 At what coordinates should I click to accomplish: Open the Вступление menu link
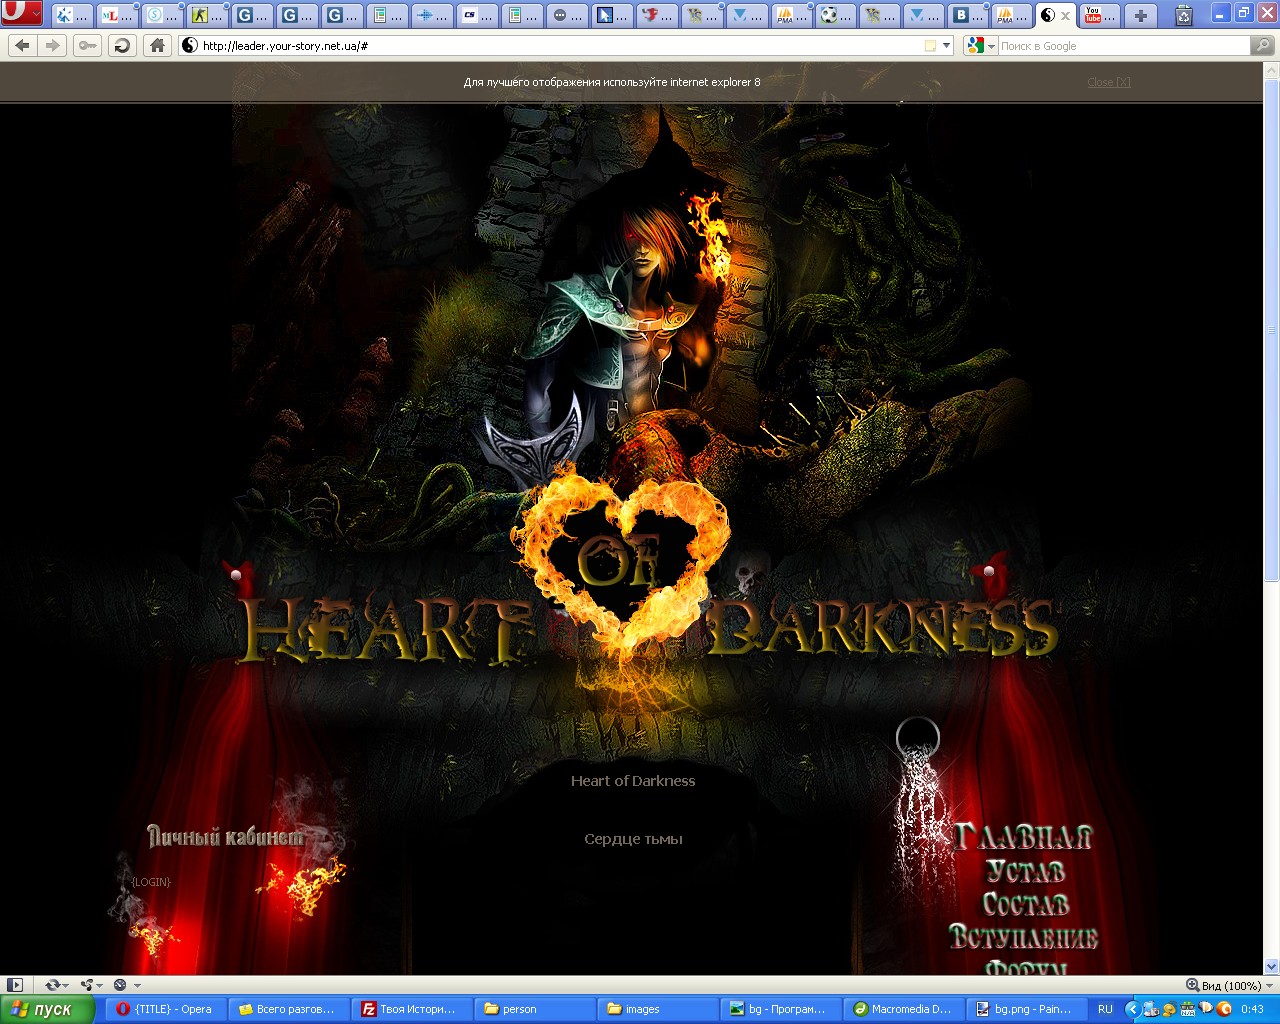1023,936
